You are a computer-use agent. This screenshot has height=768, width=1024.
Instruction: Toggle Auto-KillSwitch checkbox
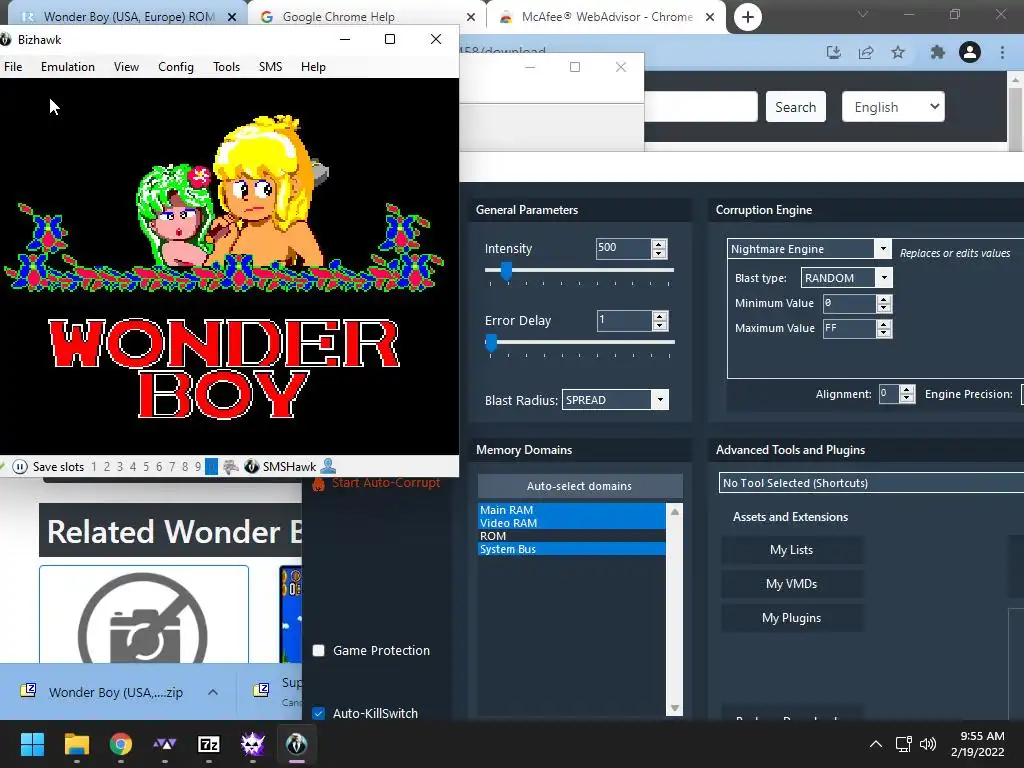(319, 713)
